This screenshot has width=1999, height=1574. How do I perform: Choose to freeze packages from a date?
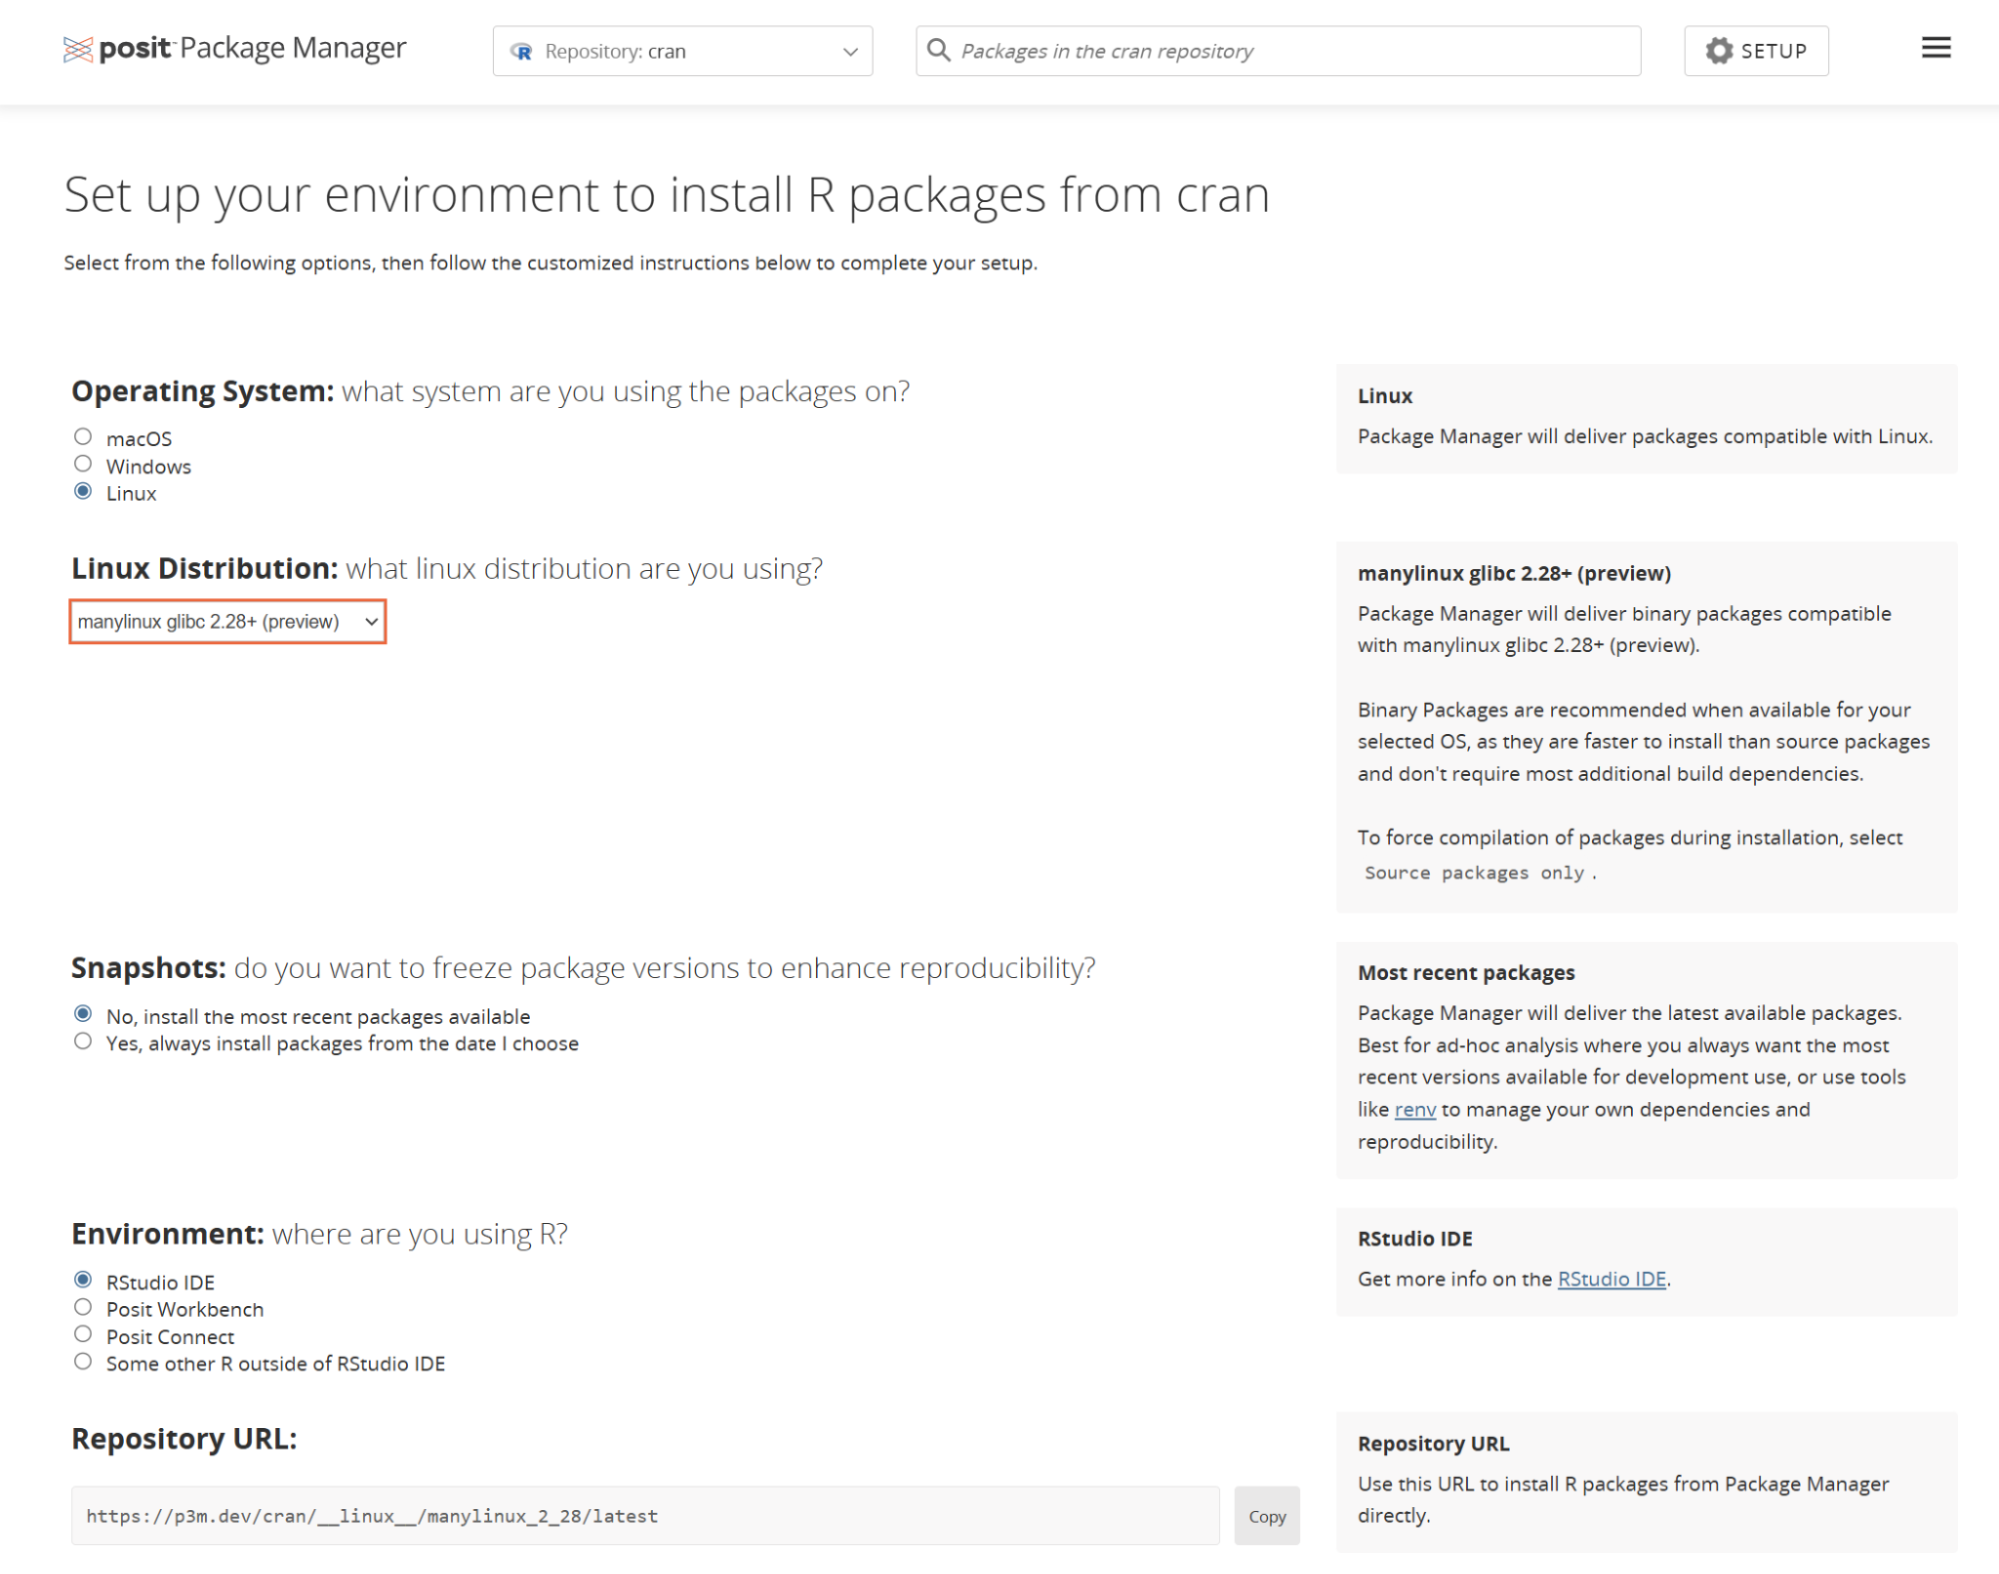(83, 1042)
